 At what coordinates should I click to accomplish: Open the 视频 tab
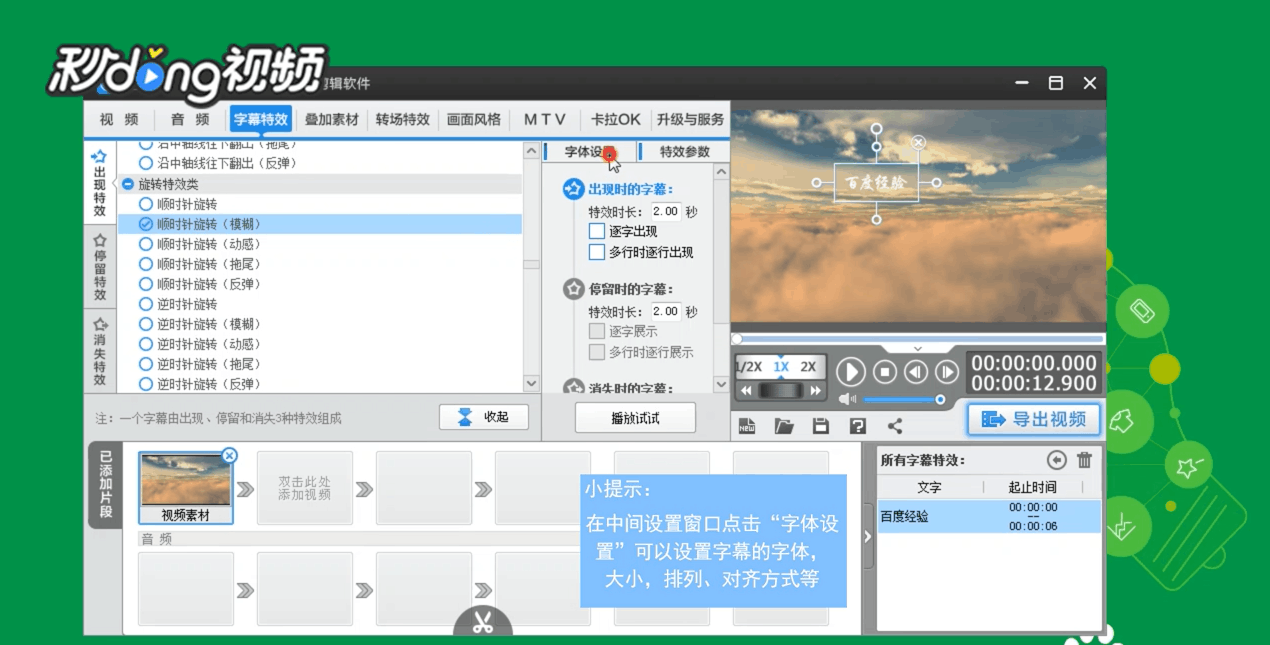[119, 119]
